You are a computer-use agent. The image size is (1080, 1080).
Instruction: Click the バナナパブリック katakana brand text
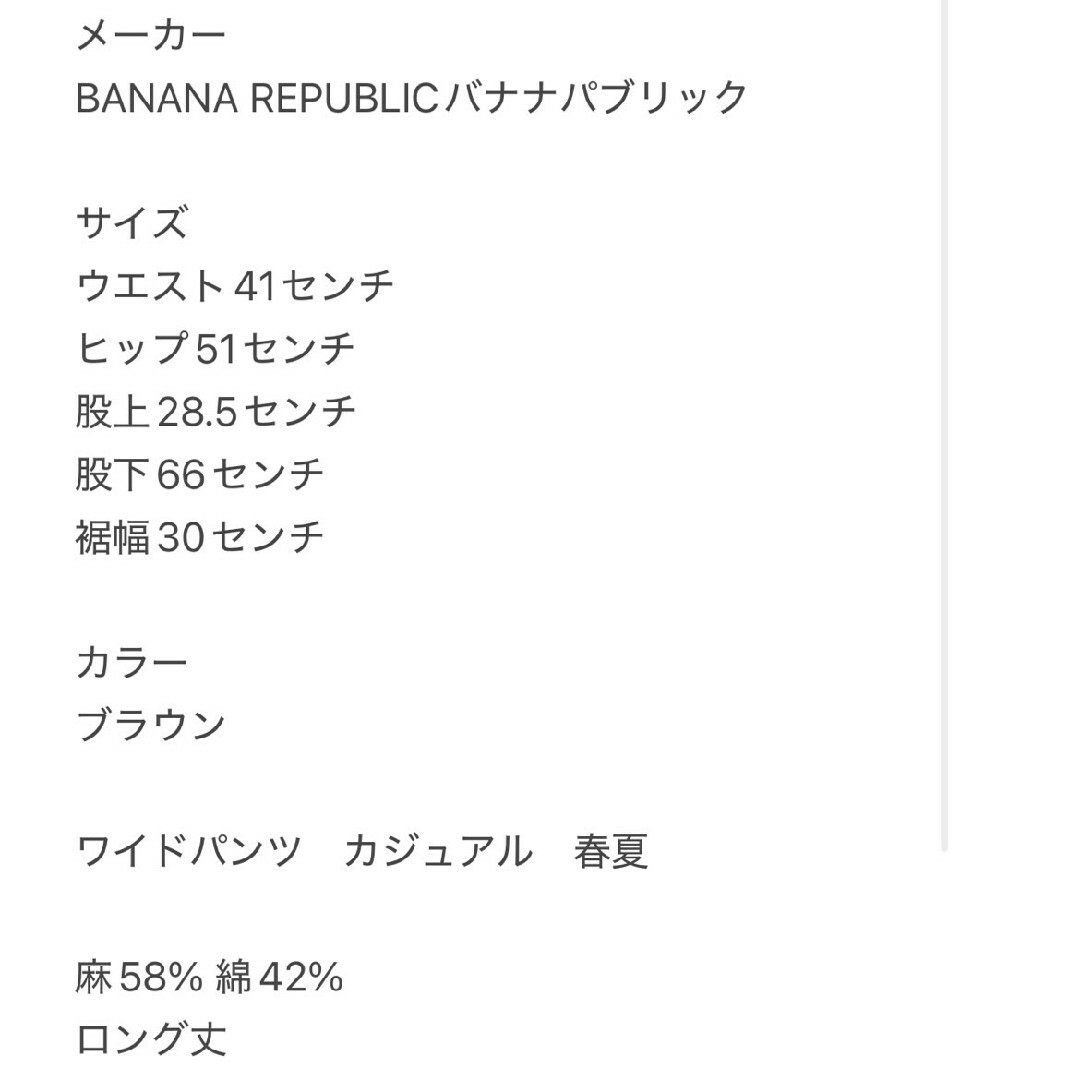point(596,98)
